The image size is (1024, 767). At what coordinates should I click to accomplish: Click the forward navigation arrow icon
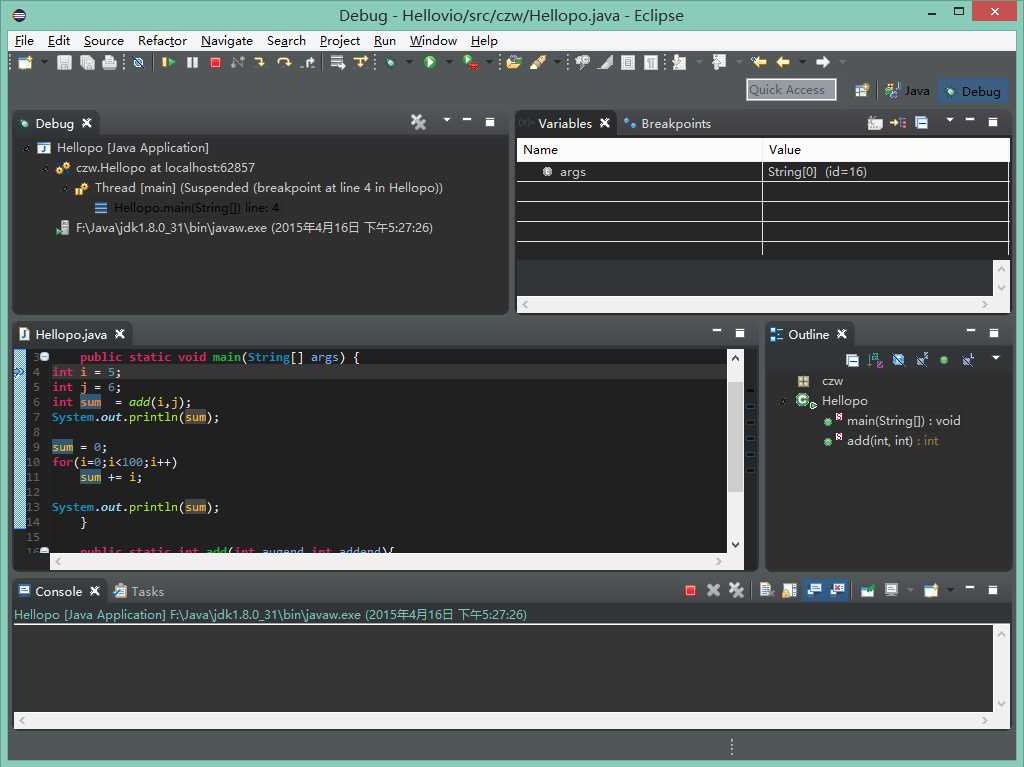point(822,62)
